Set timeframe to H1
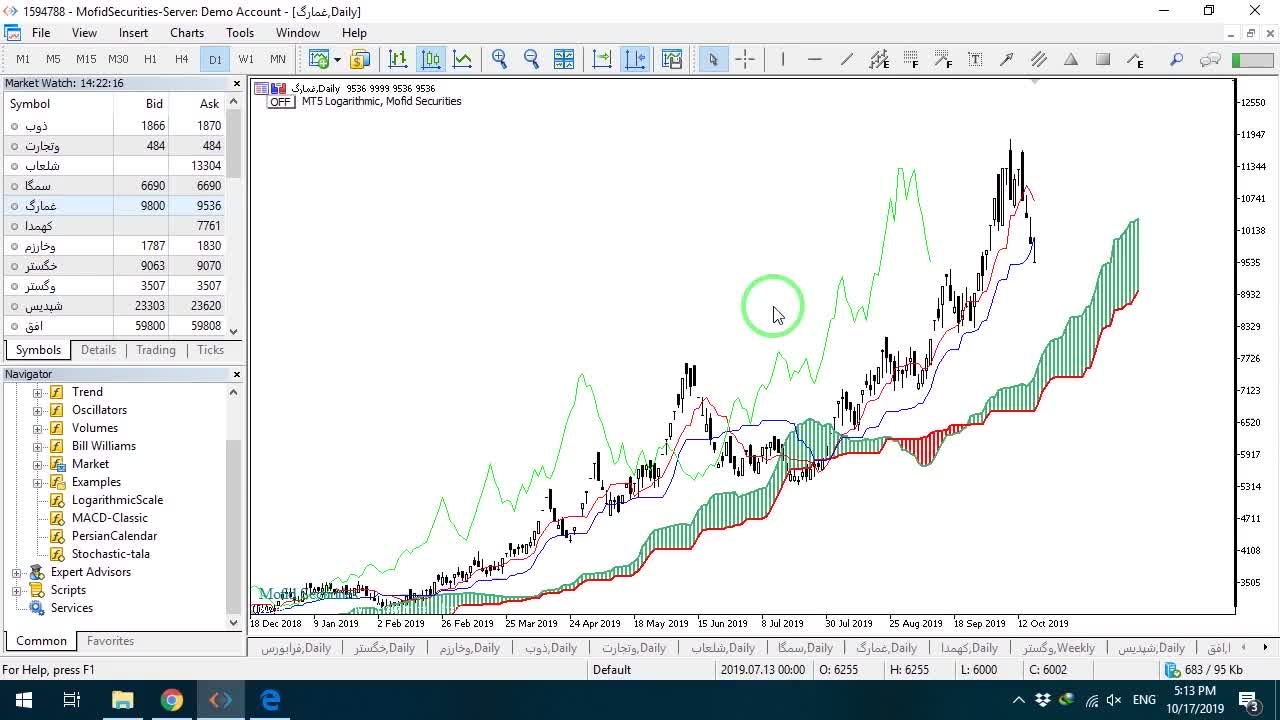This screenshot has width=1280, height=720. tap(150, 60)
